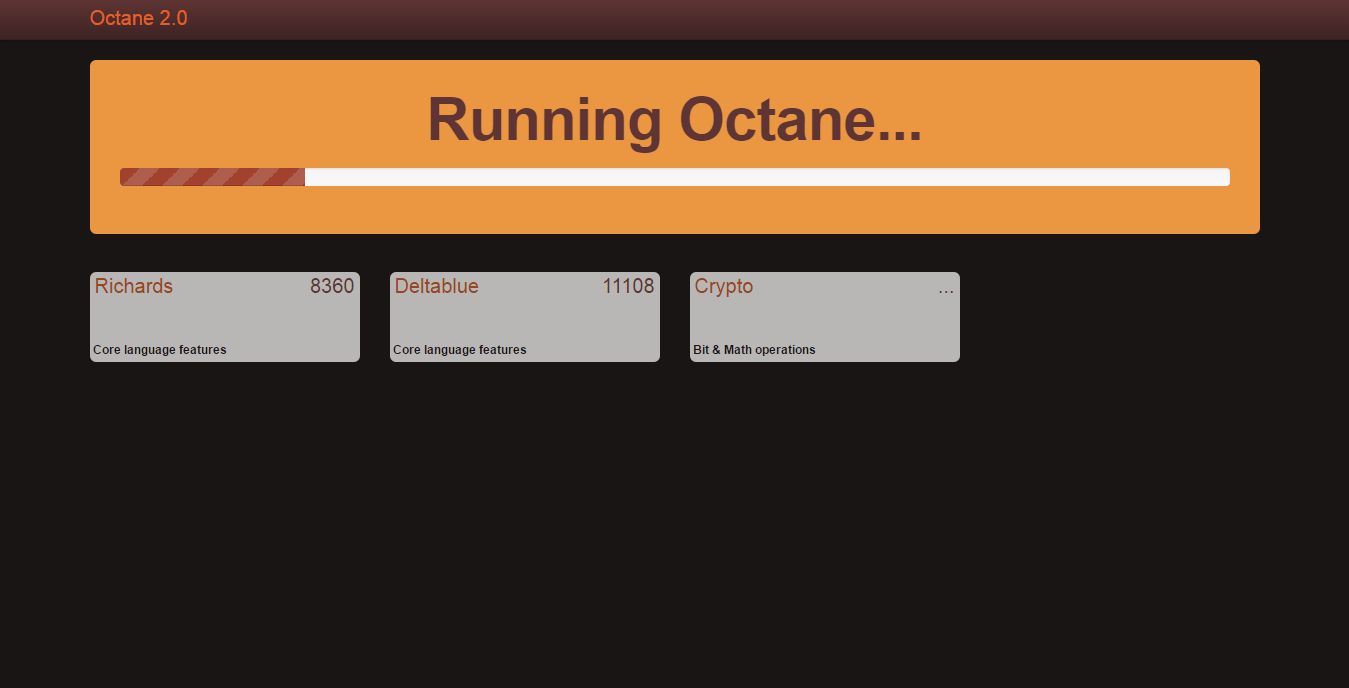Click the ellipsis on the Crypto box
This screenshot has height=688, width=1349.
pos(946,290)
